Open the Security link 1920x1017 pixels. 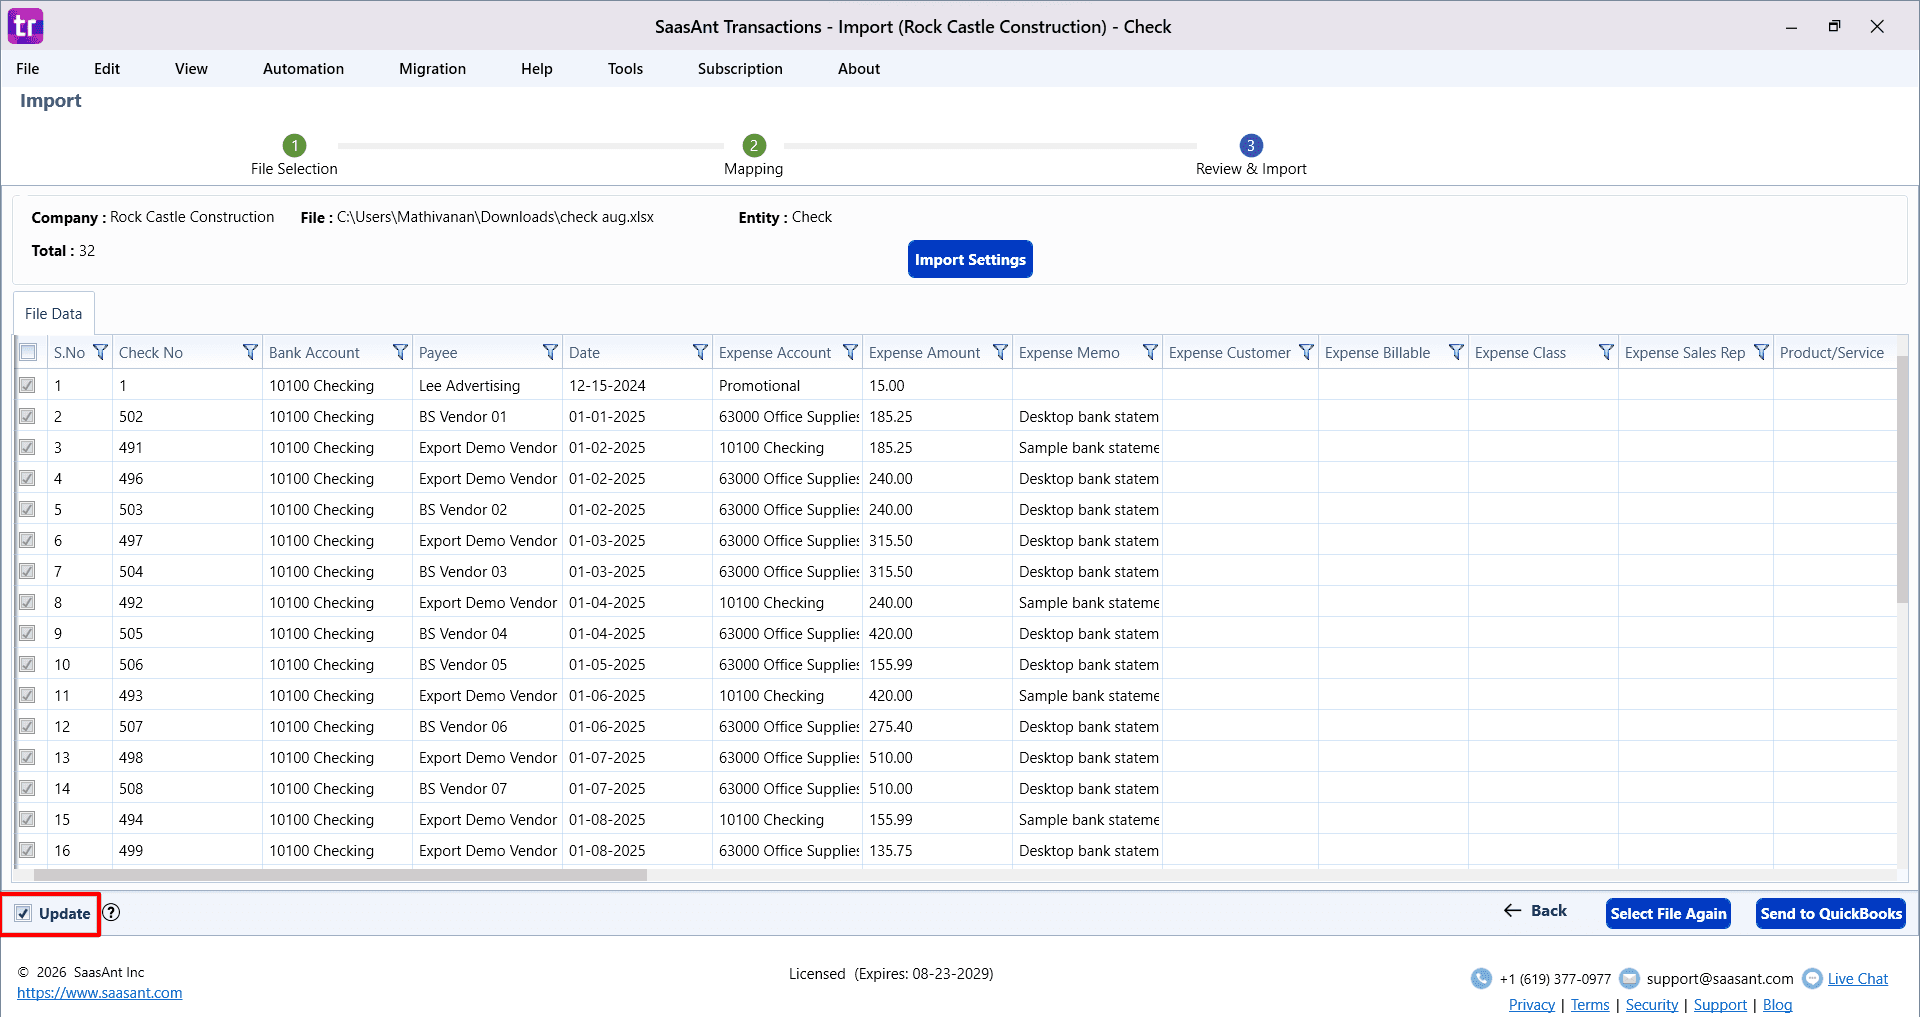[x=1652, y=1005]
